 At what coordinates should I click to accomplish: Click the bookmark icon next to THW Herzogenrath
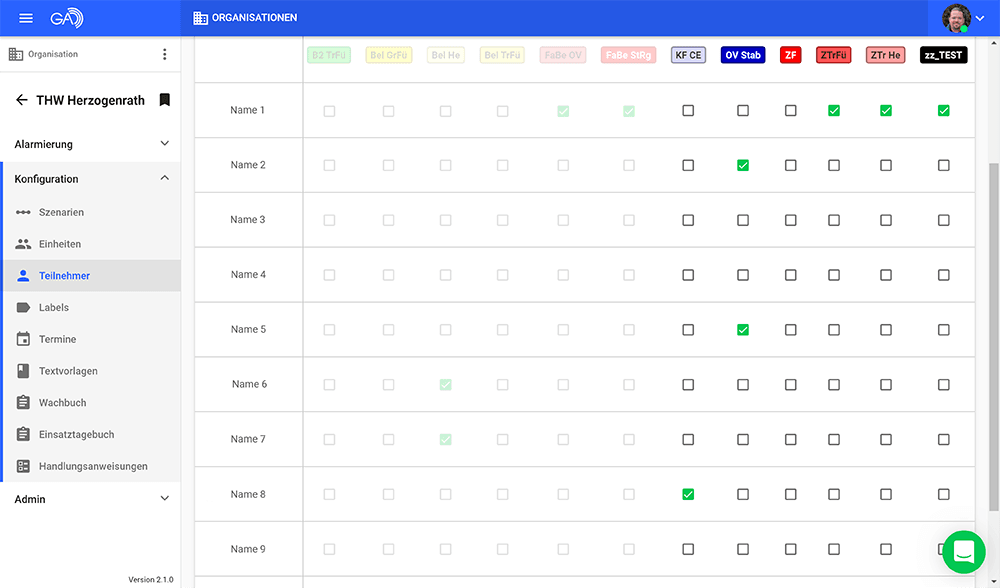coord(165,99)
